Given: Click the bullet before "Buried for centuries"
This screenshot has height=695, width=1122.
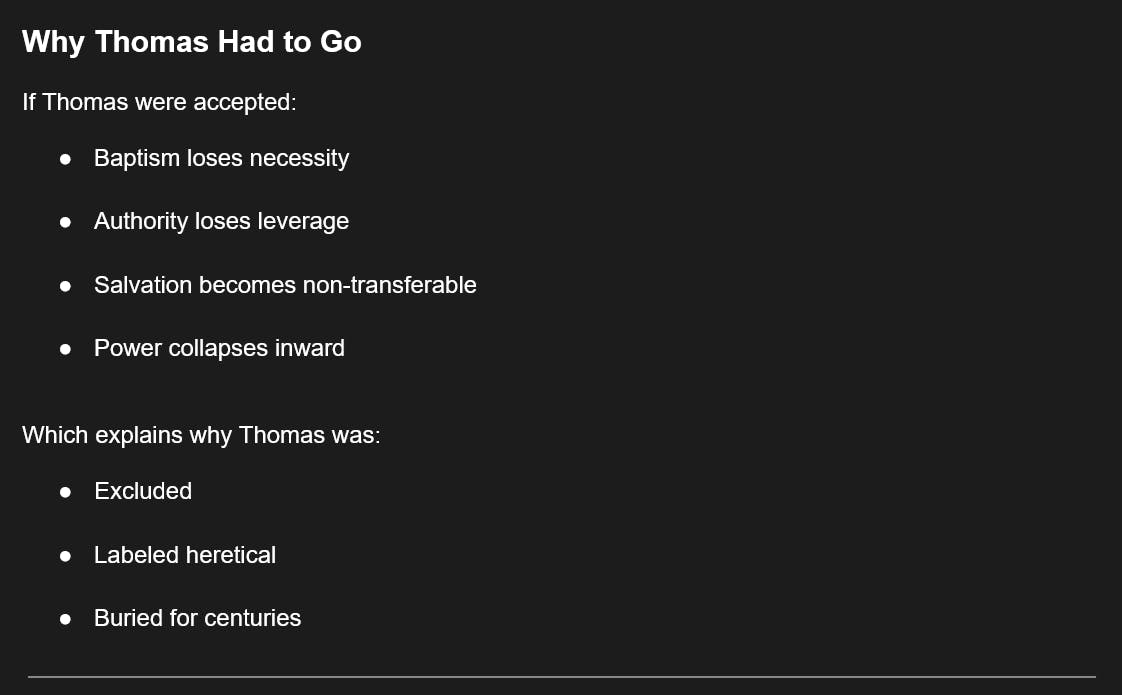Looking at the screenshot, I should coord(65,619).
